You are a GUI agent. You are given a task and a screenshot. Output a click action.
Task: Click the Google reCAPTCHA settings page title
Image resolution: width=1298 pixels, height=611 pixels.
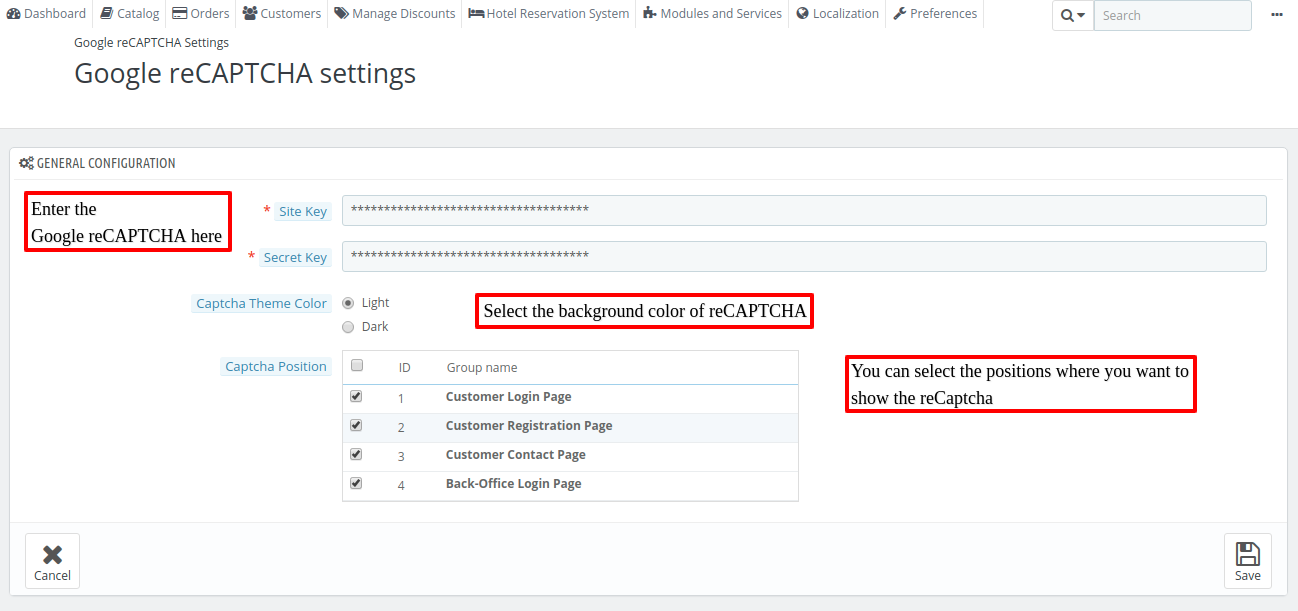[x=245, y=74]
